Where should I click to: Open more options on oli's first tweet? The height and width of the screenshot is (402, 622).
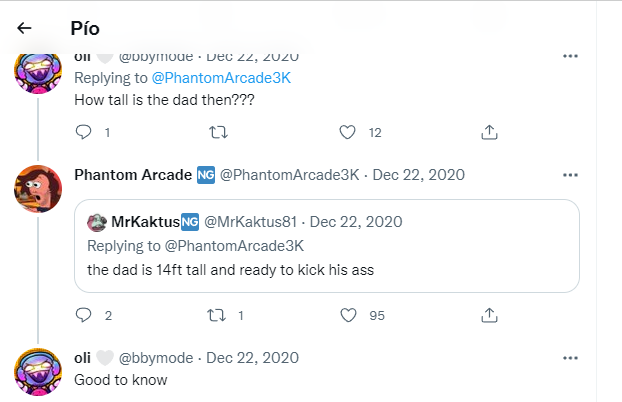click(x=570, y=56)
